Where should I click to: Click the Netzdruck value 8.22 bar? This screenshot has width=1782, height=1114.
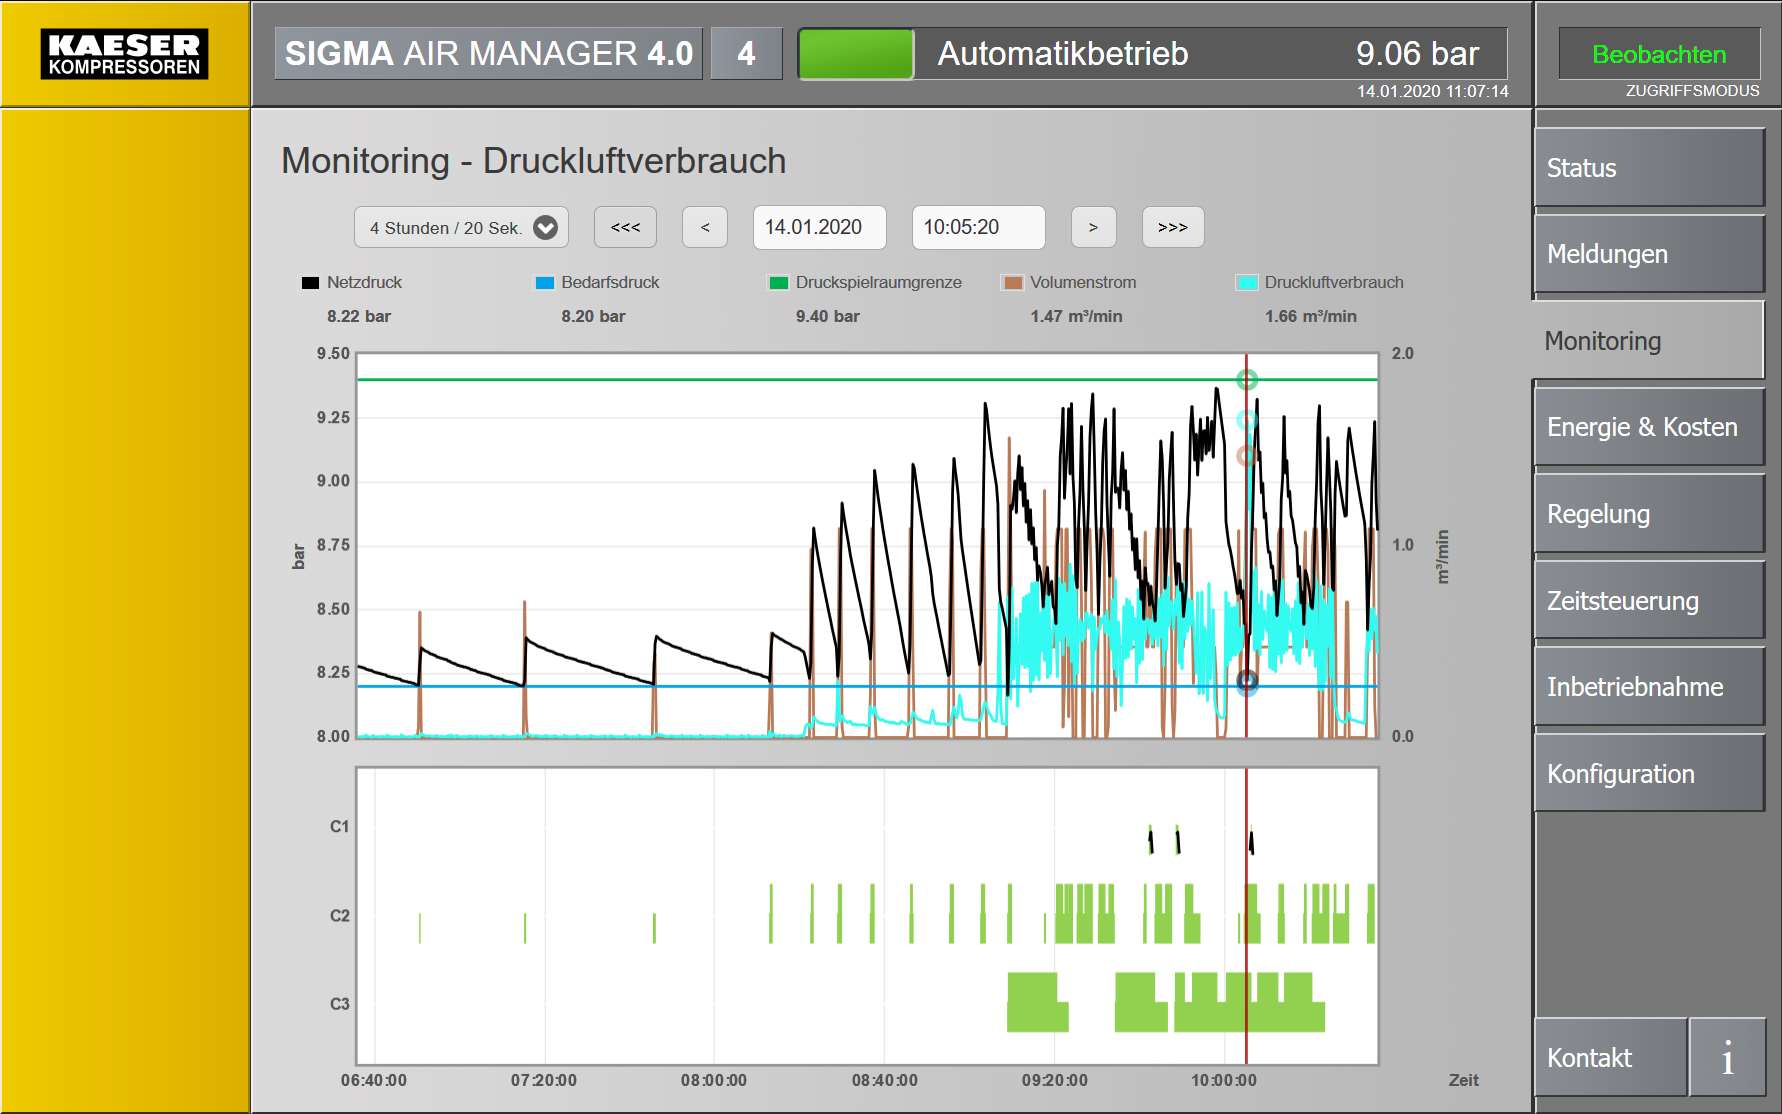pyautogui.click(x=359, y=316)
